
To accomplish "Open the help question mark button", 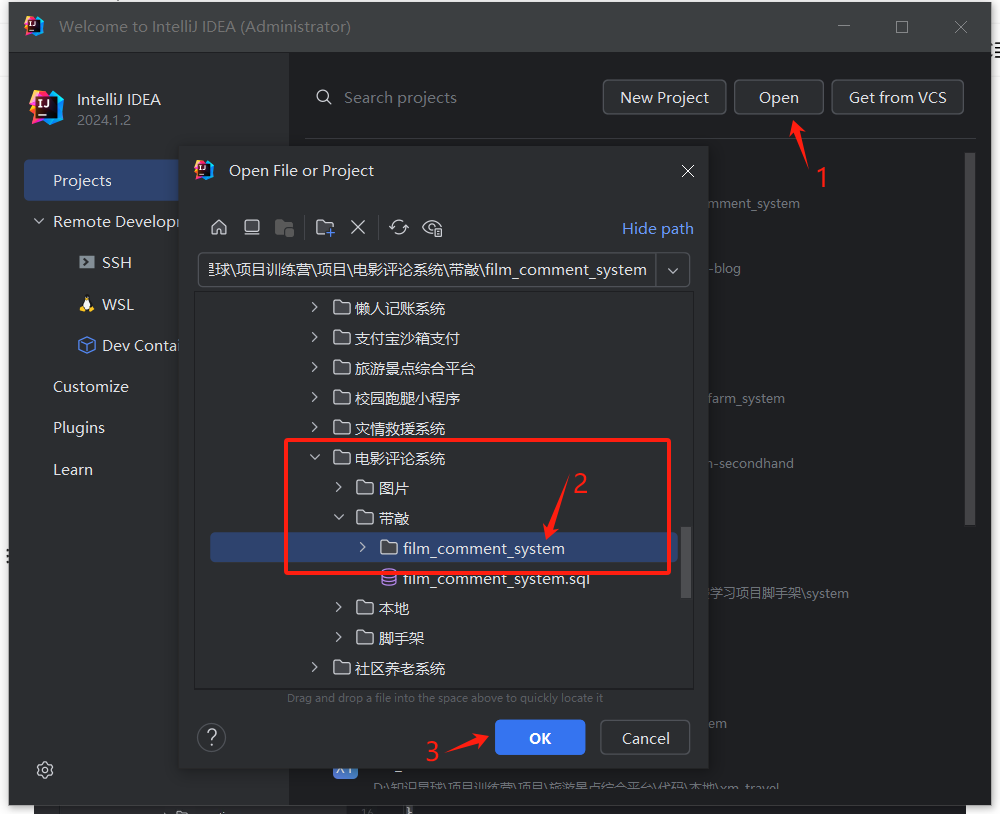I will point(212,737).
